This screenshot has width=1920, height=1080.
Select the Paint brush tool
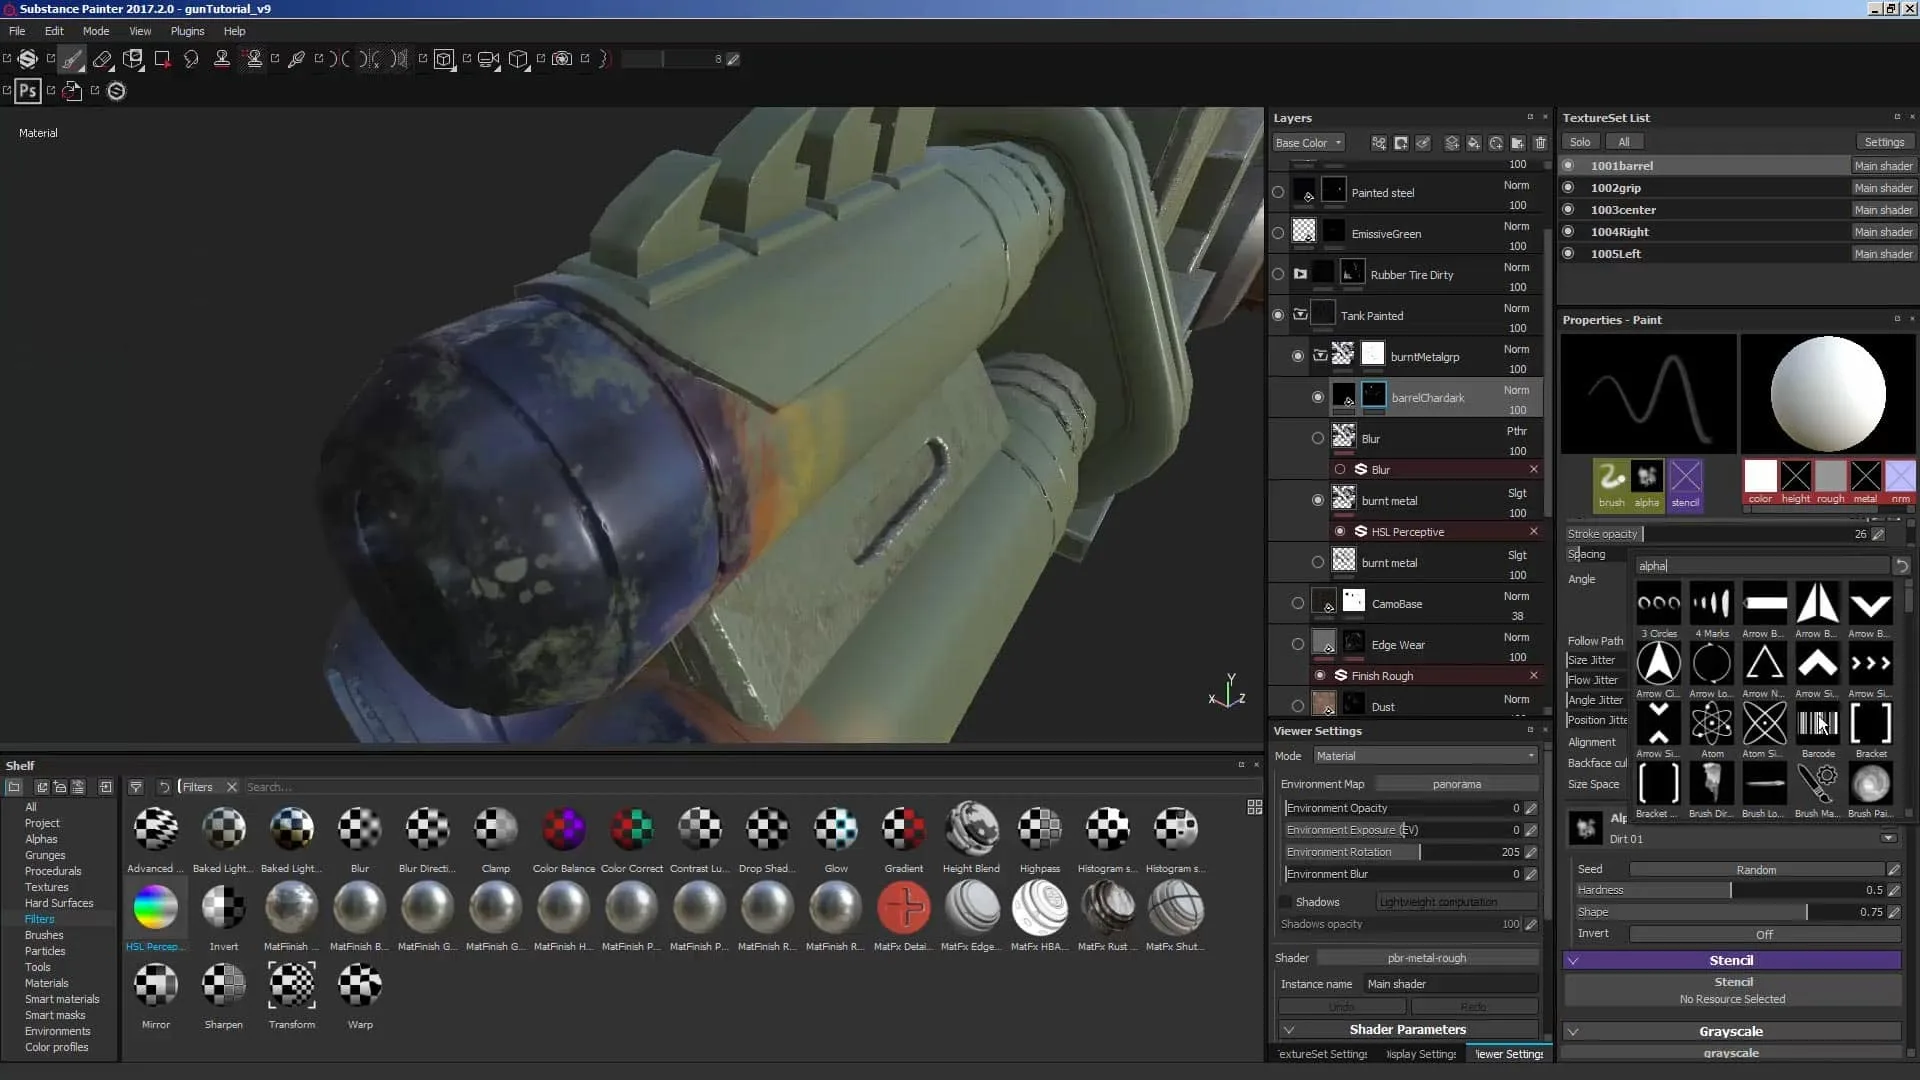pyautogui.click(x=71, y=59)
